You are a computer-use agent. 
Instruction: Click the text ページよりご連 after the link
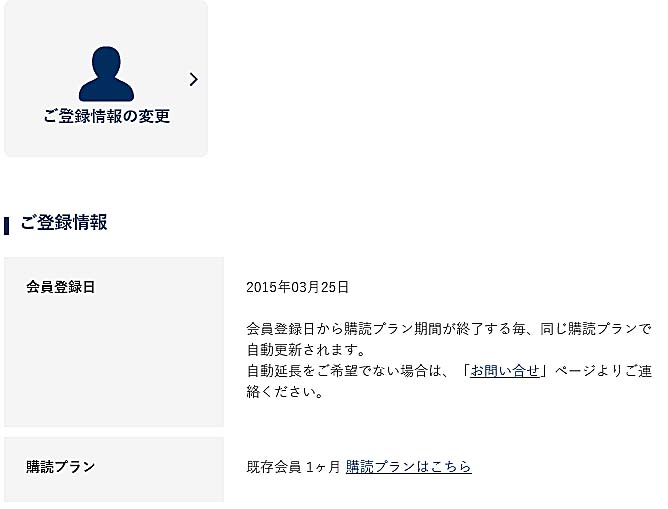(603, 371)
